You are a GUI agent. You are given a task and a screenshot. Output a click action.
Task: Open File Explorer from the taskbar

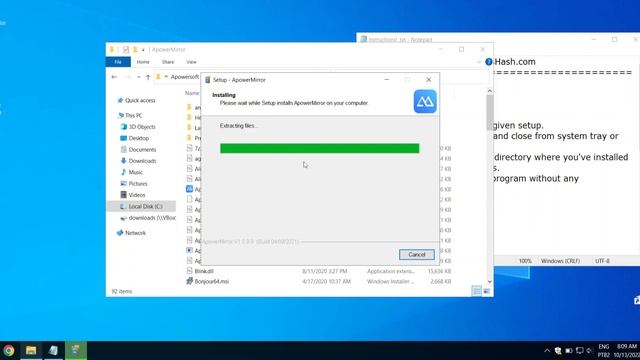(x=31, y=350)
